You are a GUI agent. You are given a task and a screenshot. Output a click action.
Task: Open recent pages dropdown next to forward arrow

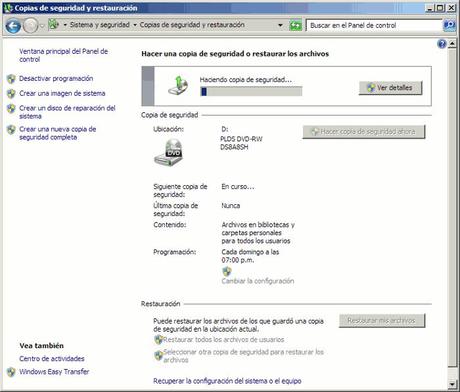tap(42, 26)
